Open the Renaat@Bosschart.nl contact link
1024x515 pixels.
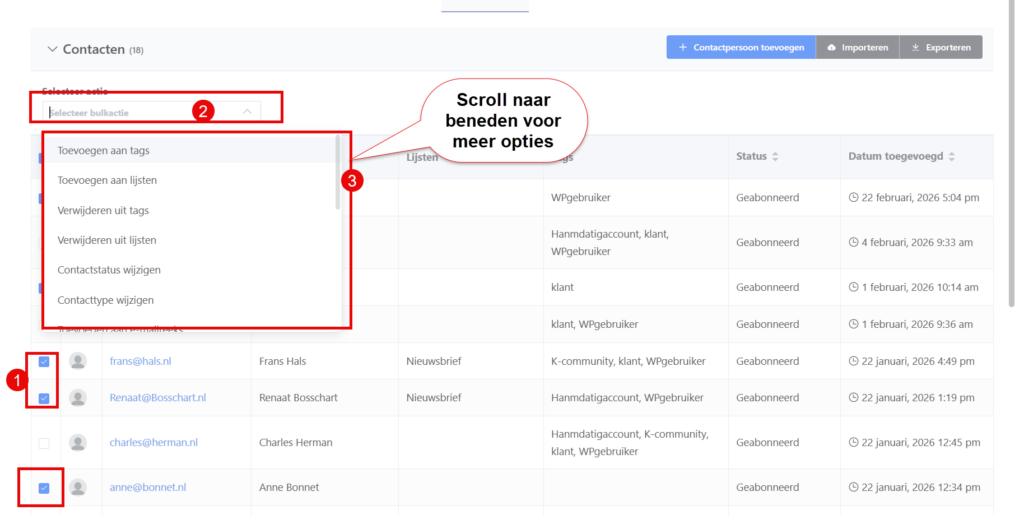pyautogui.click(x=157, y=398)
